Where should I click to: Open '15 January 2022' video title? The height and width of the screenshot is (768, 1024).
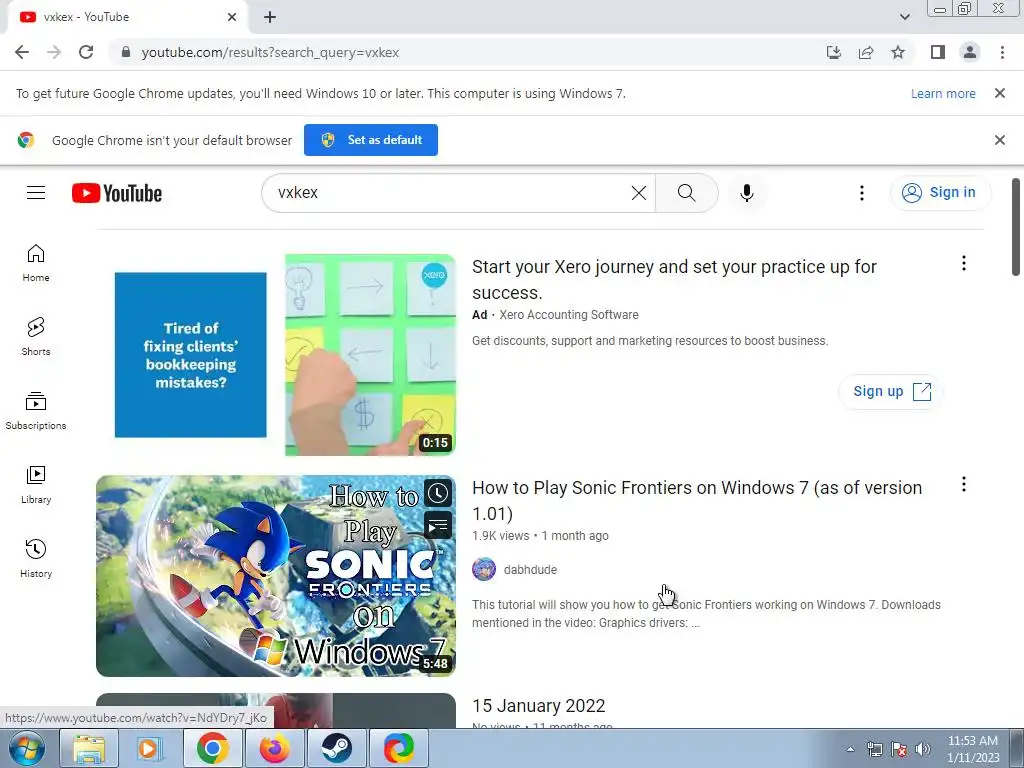click(x=539, y=705)
